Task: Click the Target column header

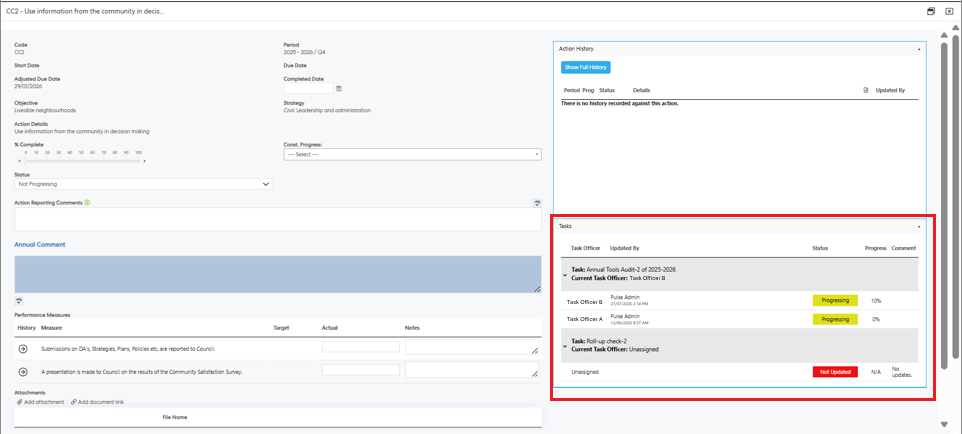Action: coord(281,328)
